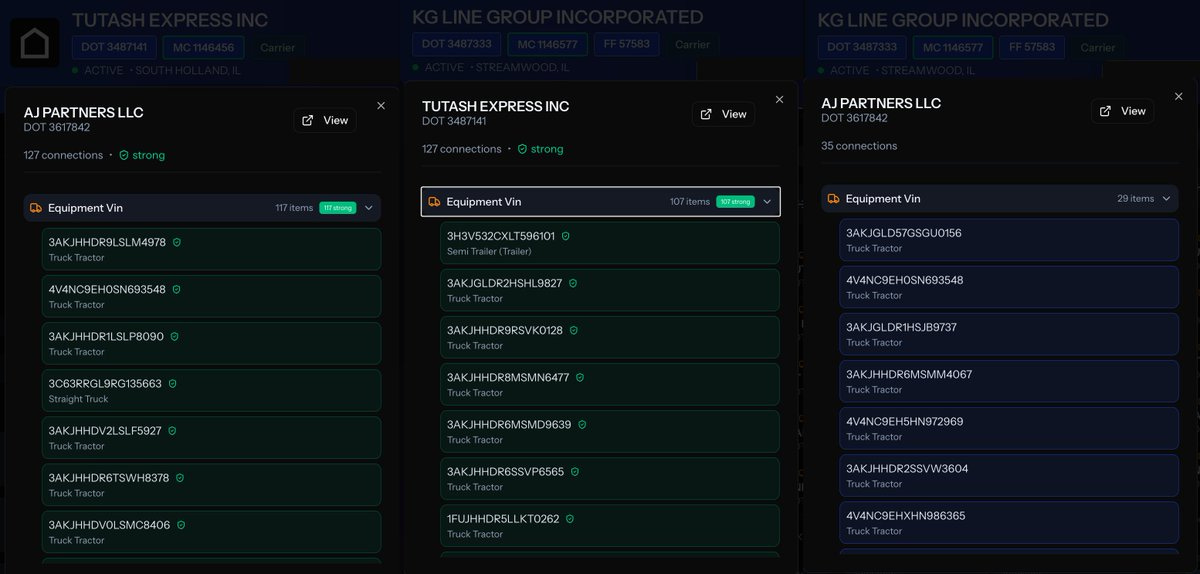Click the green '117 strong' badge
The width and height of the screenshot is (1200, 574).
point(337,208)
